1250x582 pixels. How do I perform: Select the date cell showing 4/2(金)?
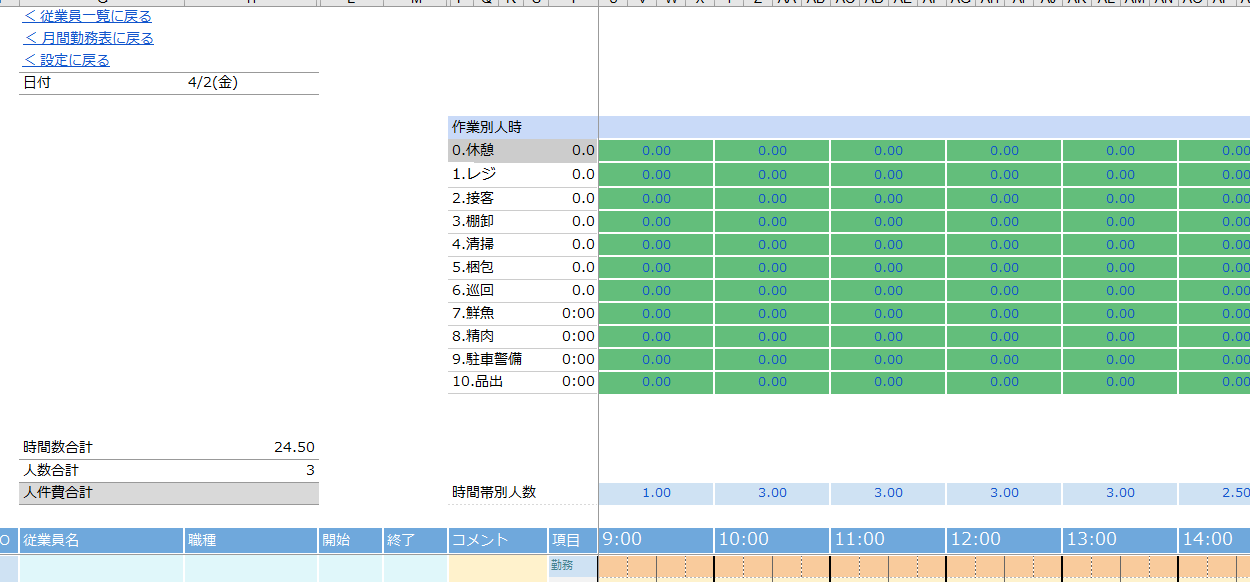212,82
